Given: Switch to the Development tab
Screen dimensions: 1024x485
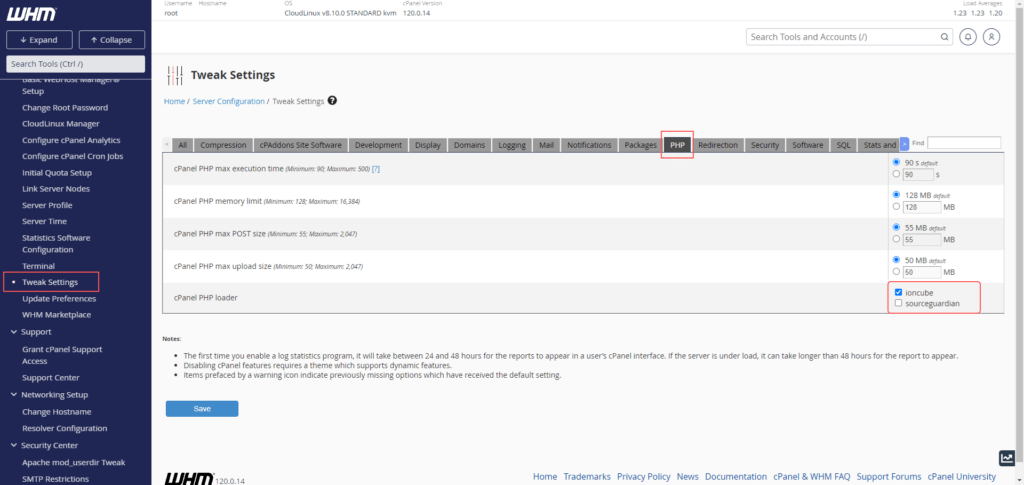Looking at the screenshot, I should coord(378,145).
